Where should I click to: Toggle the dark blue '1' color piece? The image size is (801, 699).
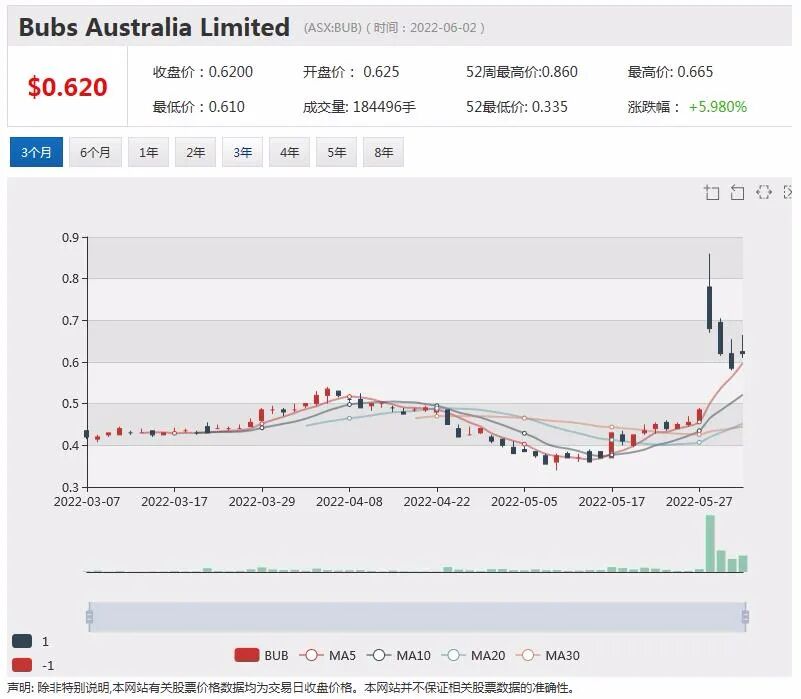[x=22, y=641]
